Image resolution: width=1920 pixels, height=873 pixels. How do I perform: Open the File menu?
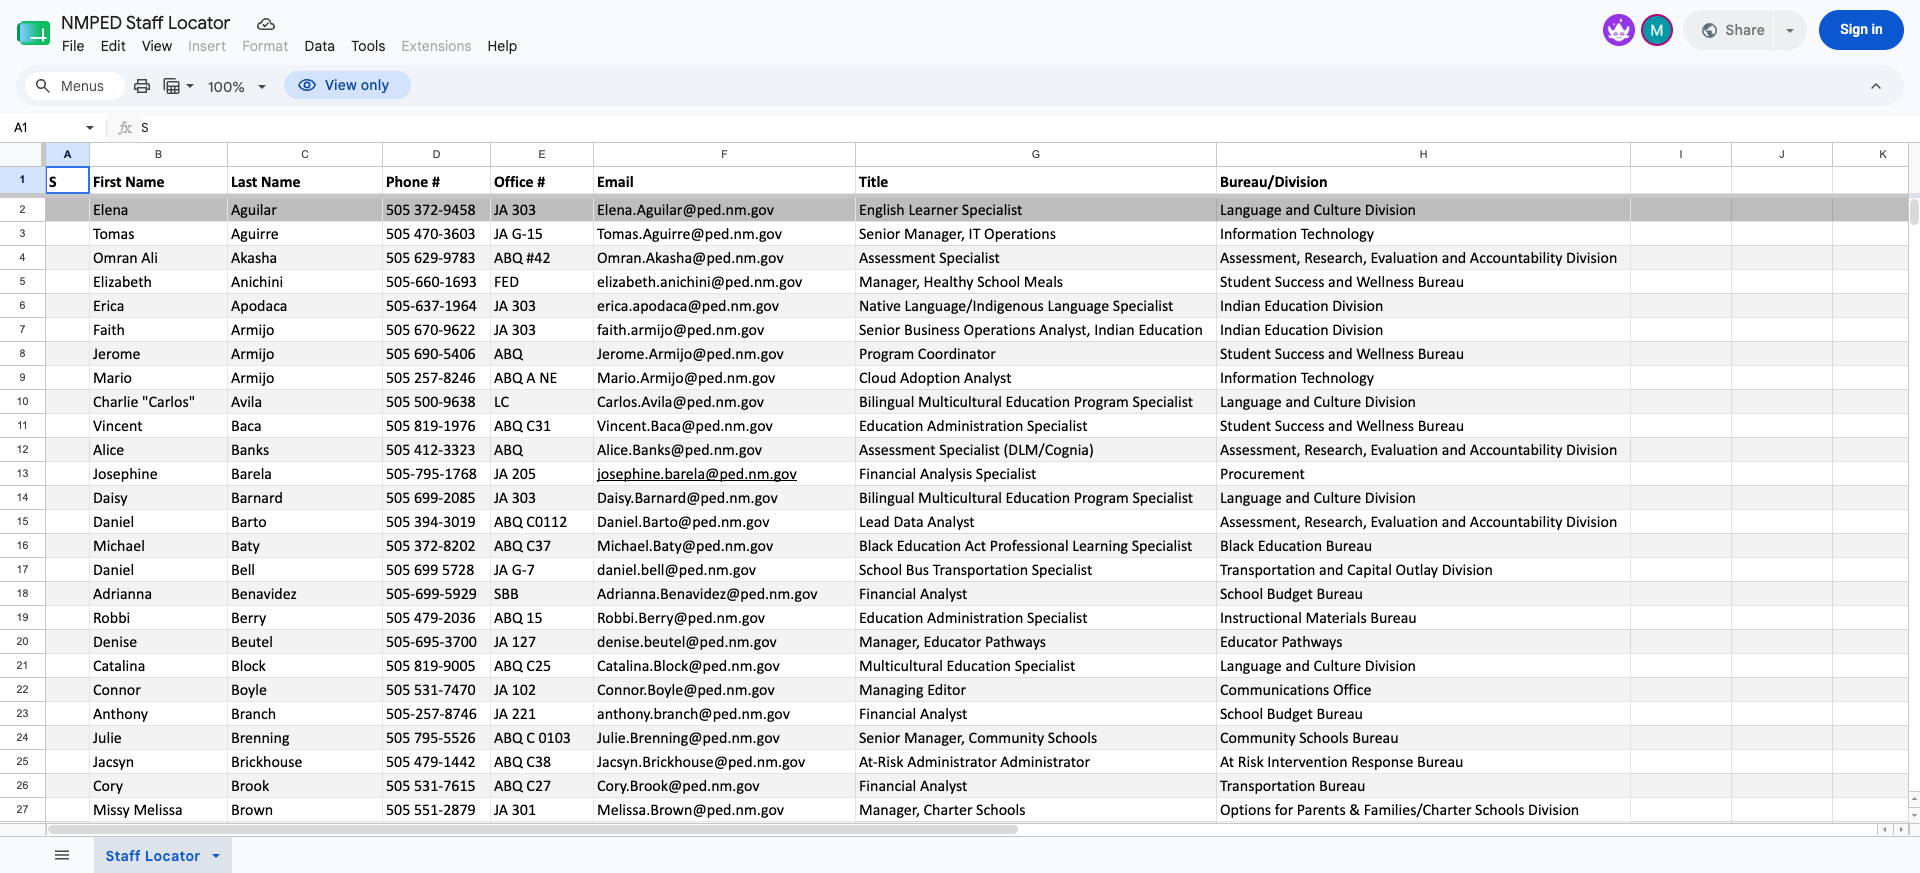coord(73,46)
